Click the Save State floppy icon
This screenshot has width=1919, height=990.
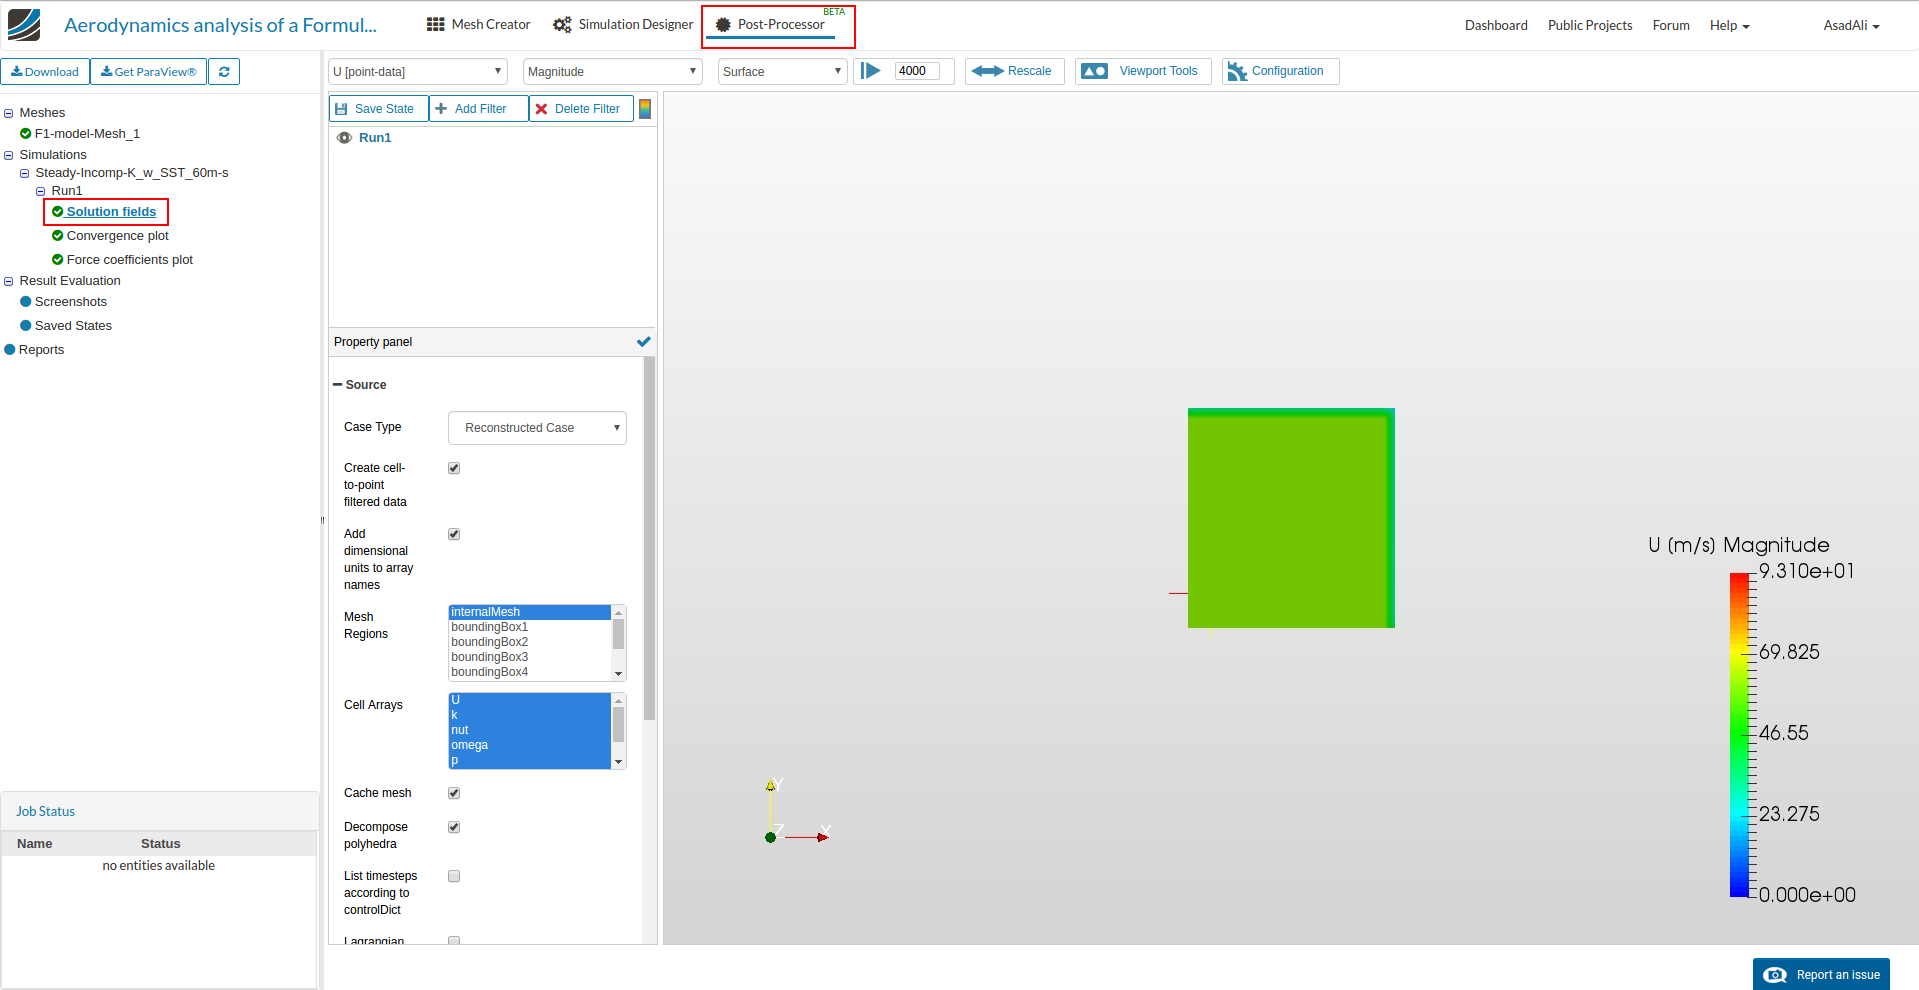pyautogui.click(x=341, y=109)
